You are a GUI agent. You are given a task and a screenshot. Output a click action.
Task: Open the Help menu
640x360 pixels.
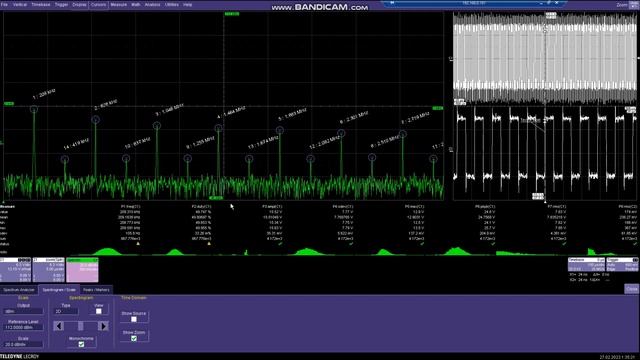[x=187, y=4]
